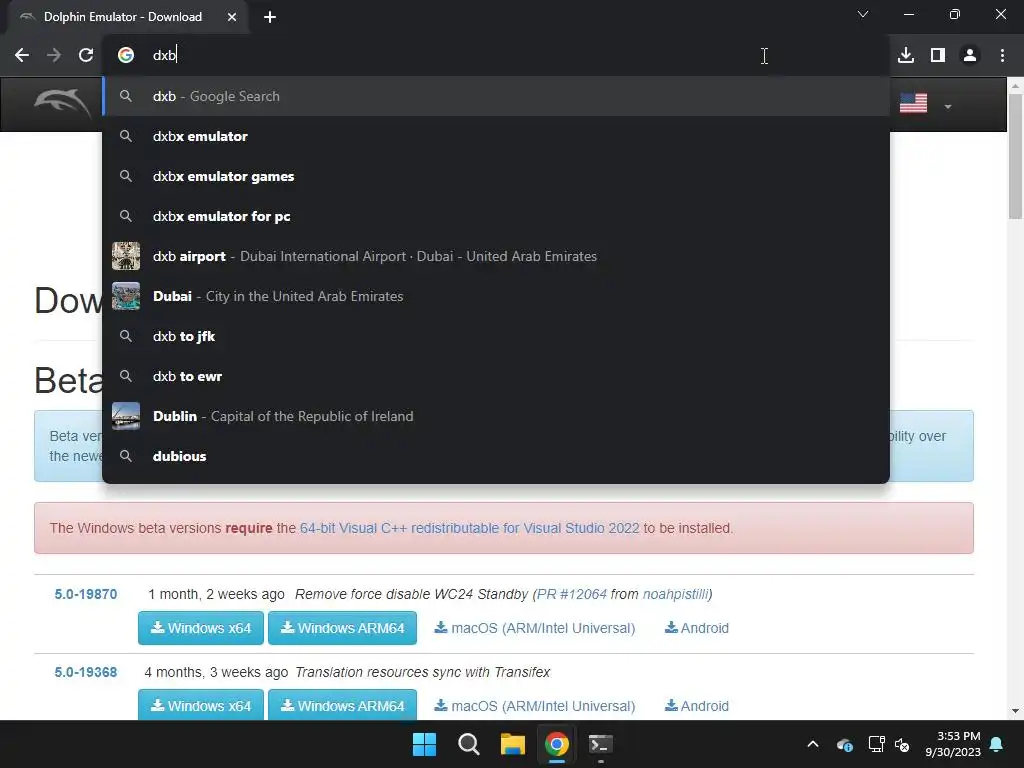This screenshot has height=768, width=1024.
Task: Click the dxb airport thumbnail image
Action: tap(126, 256)
